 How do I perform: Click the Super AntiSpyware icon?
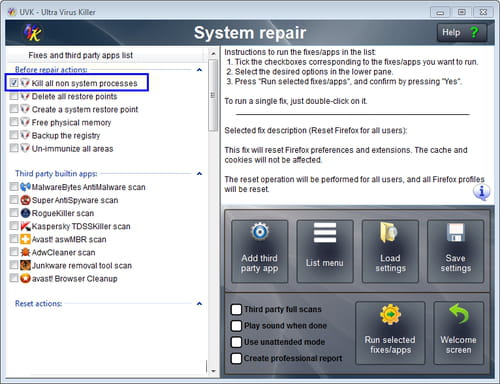click(25, 200)
